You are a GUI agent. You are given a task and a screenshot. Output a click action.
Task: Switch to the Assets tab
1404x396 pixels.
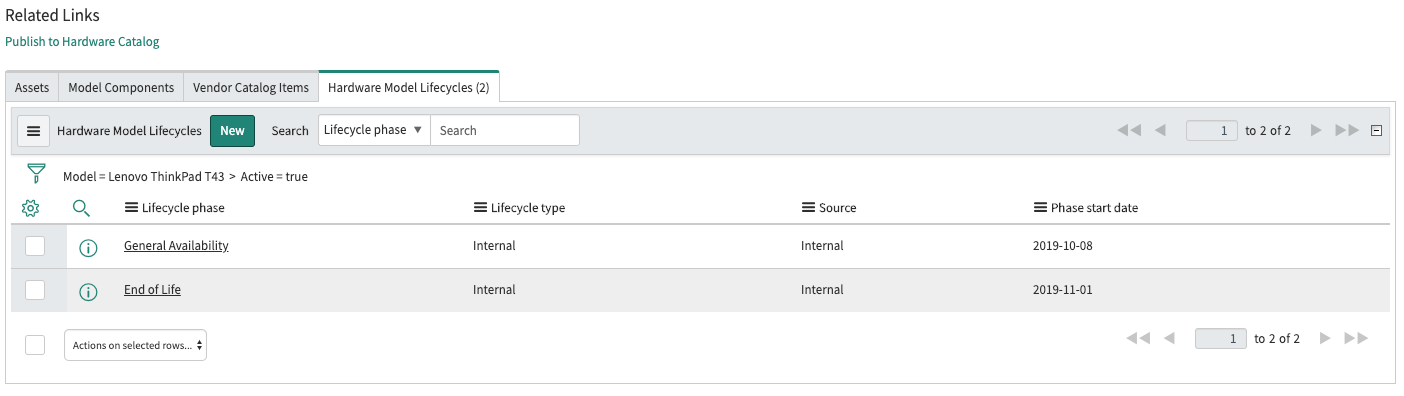tap(32, 88)
